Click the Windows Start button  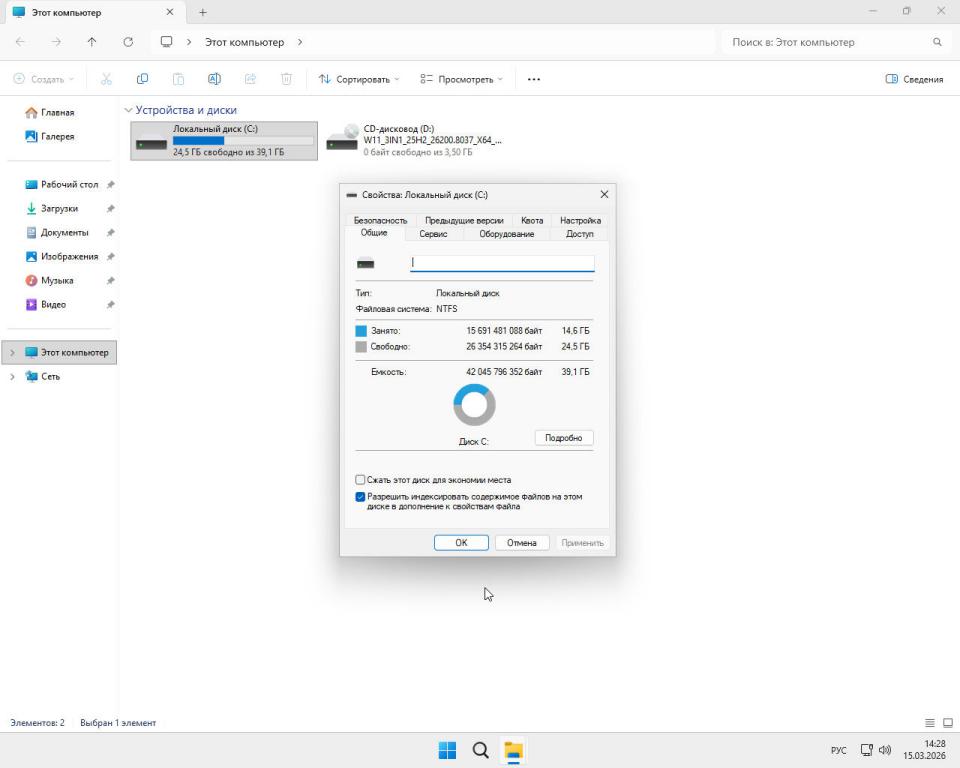point(447,750)
